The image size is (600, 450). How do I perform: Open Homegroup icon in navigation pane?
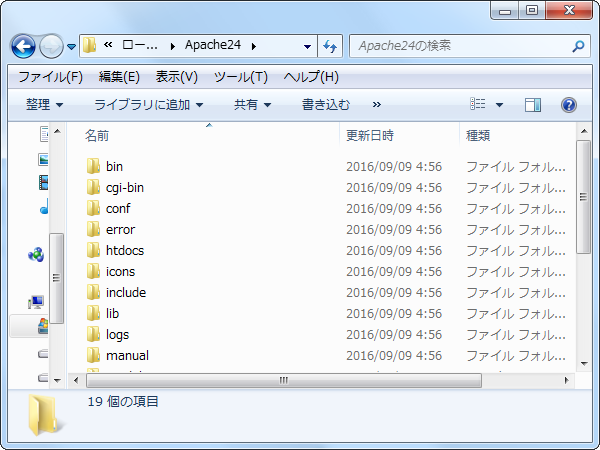coord(36,254)
